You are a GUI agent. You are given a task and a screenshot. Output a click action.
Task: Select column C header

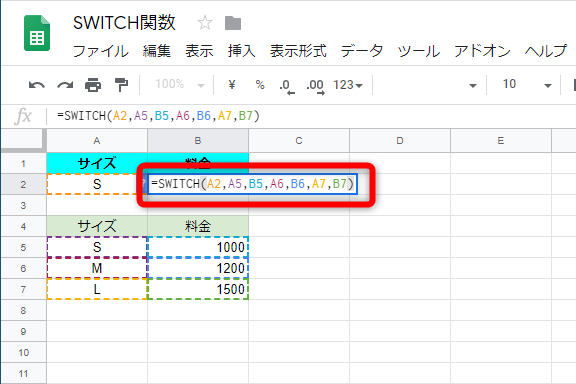click(299, 141)
